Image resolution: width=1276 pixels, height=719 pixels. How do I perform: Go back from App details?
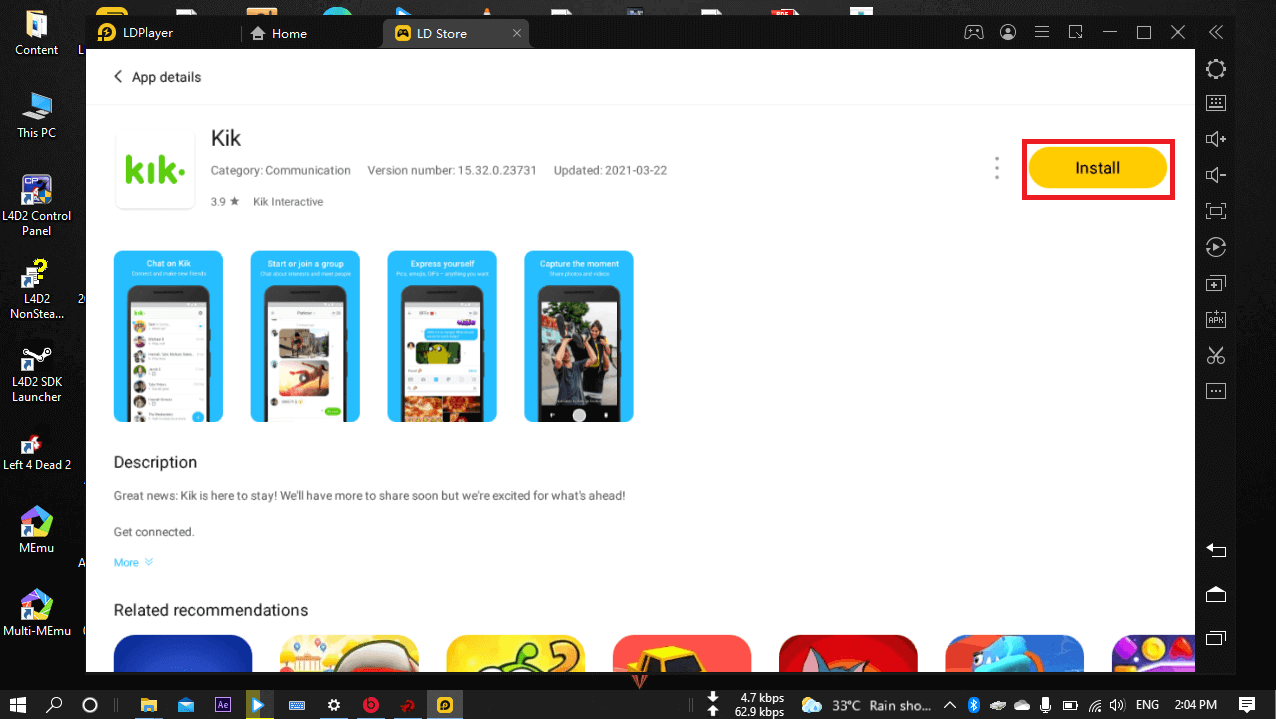118,77
